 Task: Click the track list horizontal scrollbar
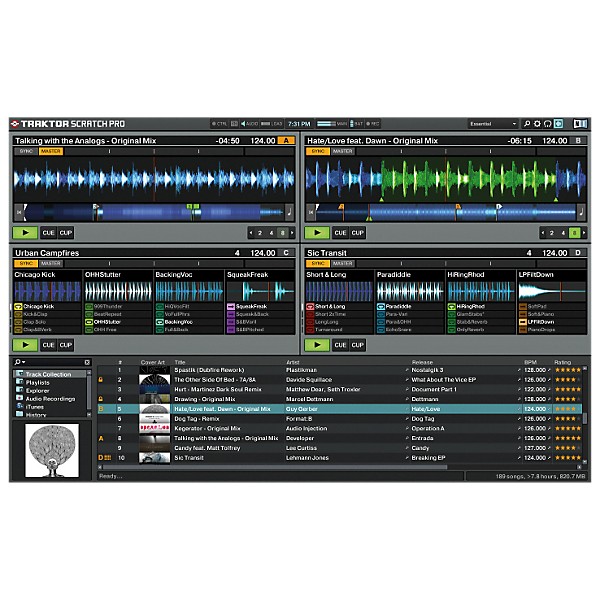[274, 467]
